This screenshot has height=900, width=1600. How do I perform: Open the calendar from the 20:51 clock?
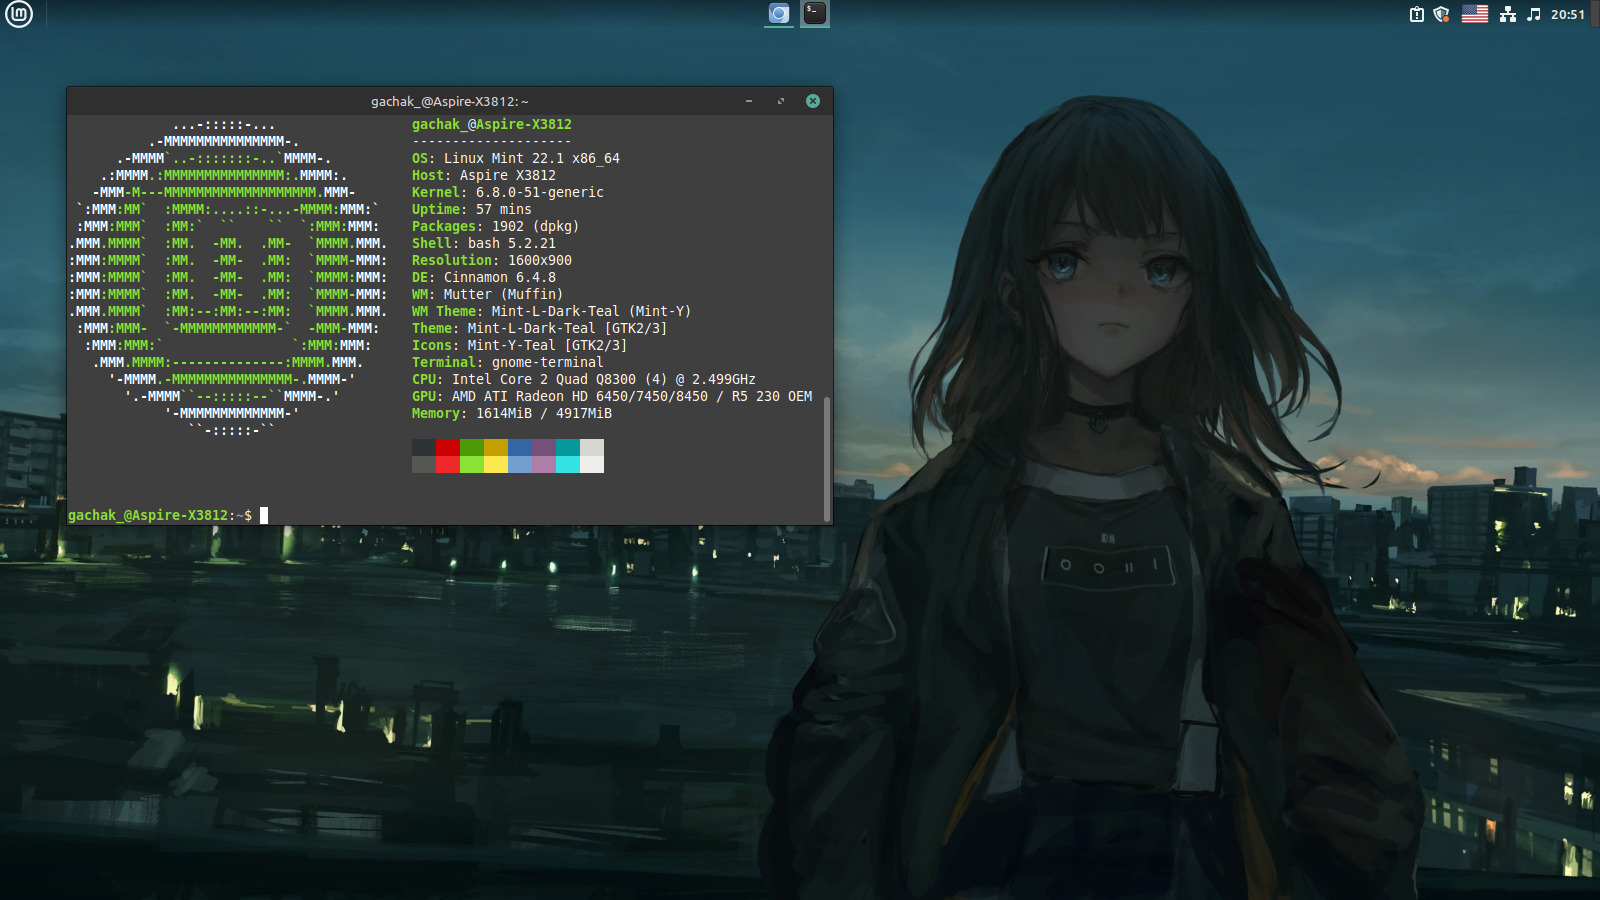[1567, 14]
